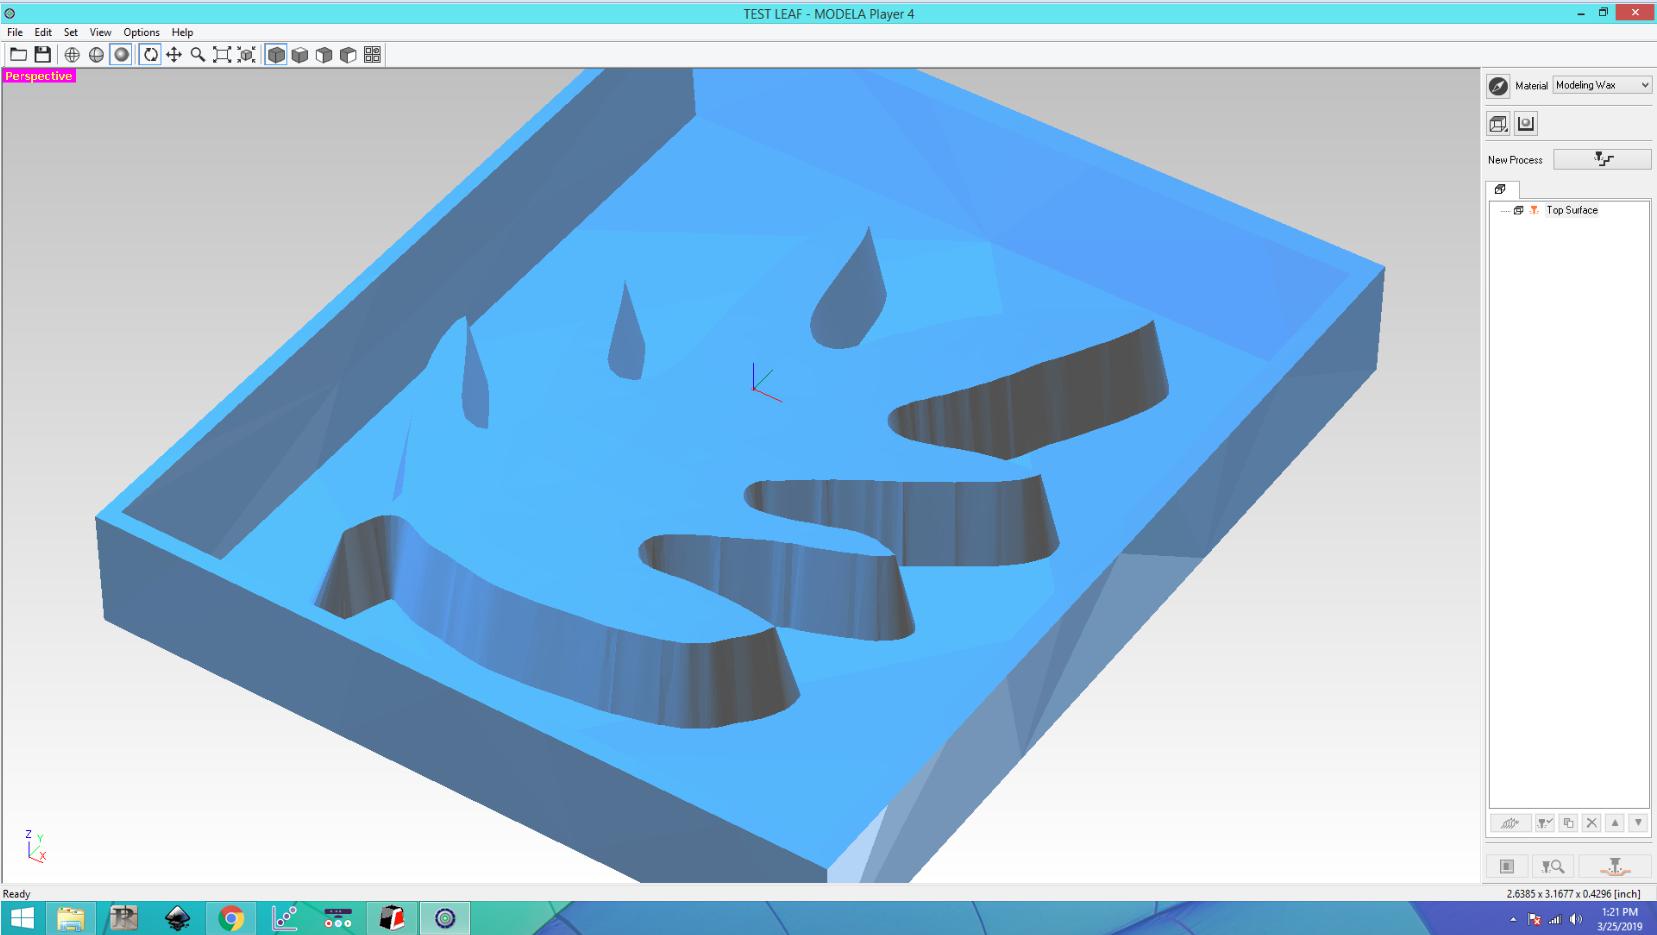Click the toolpath creation button below the list

[x=1509, y=823]
